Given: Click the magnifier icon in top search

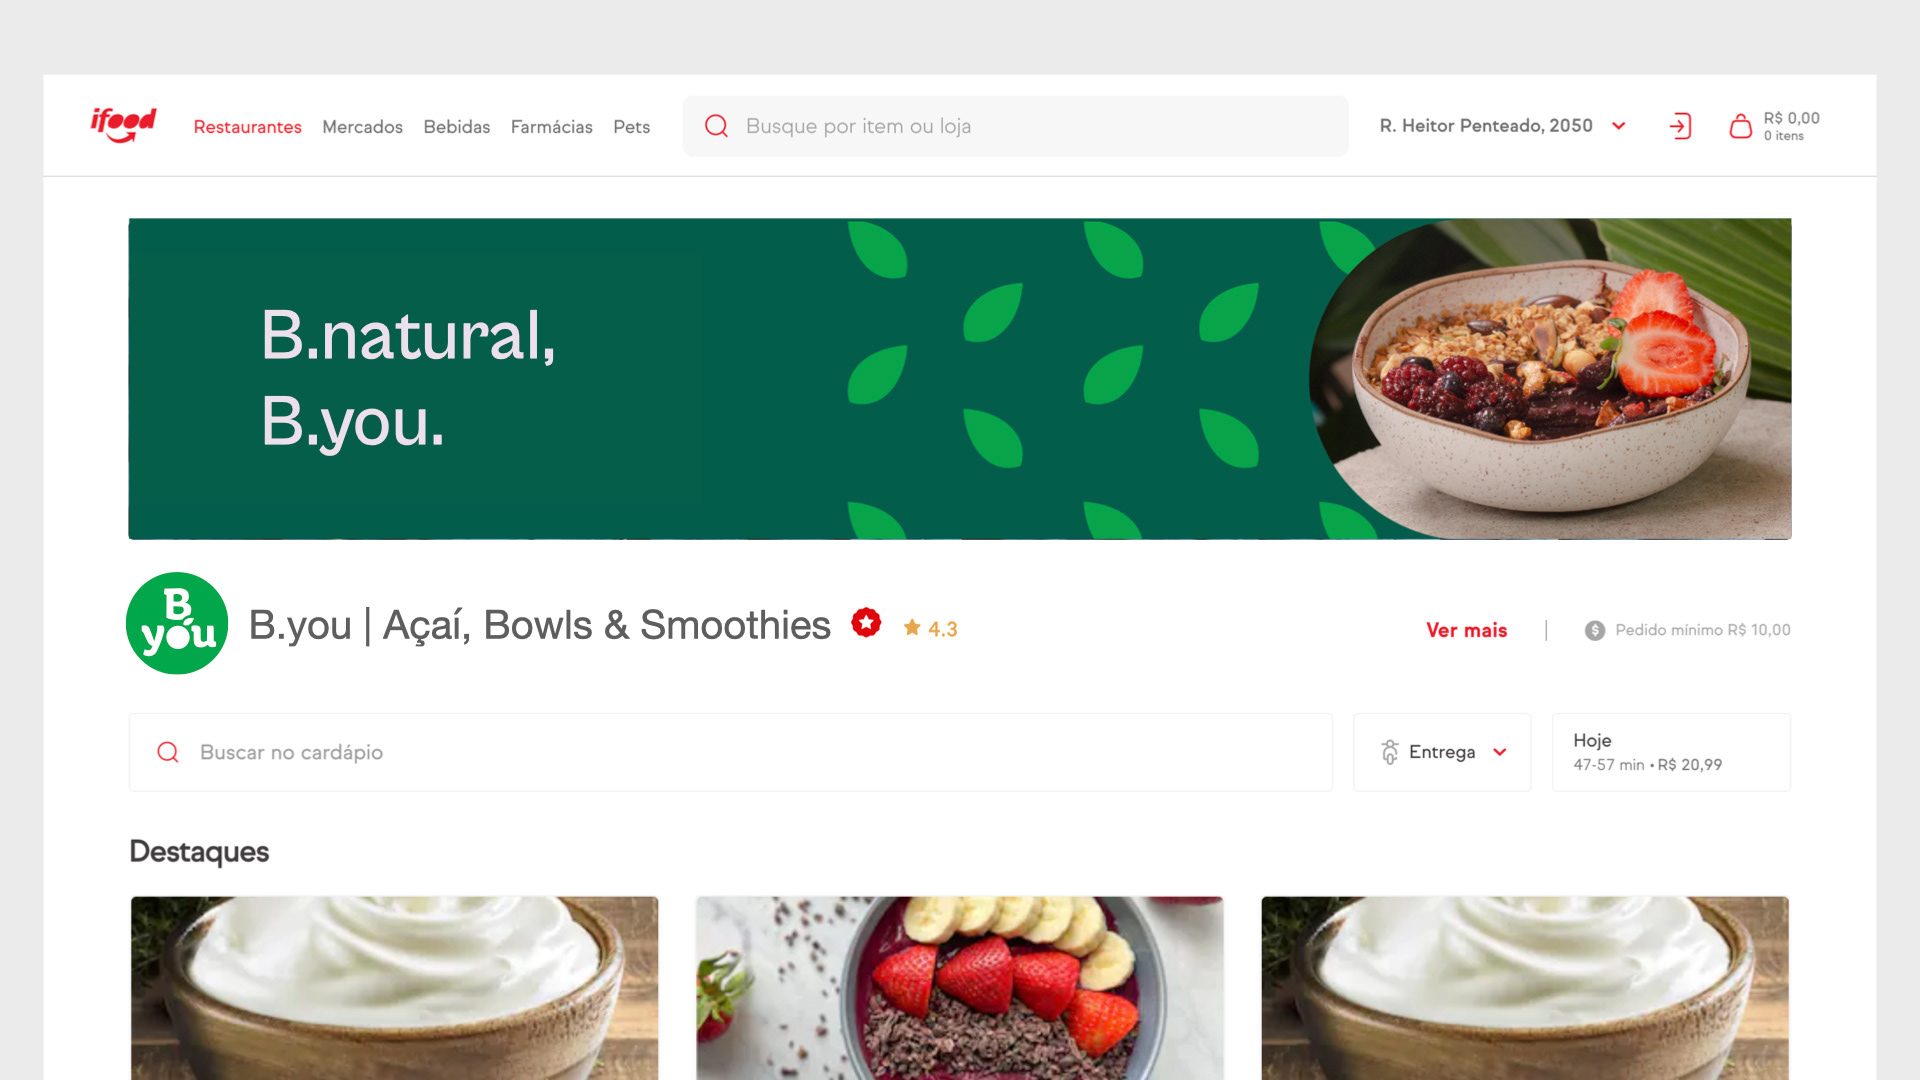Looking at the screenshot, I should point(716,126).
